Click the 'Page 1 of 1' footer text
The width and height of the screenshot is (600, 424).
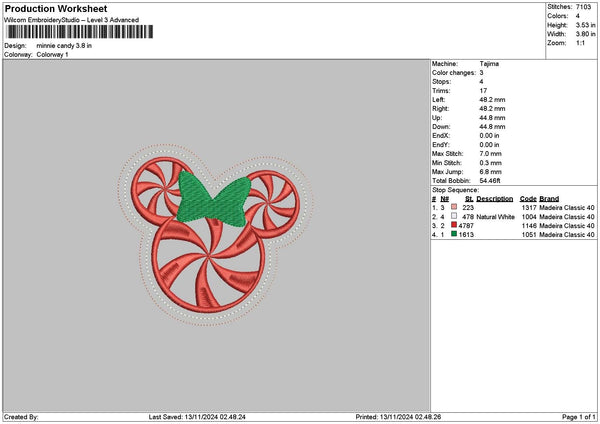tap(579, 417)
